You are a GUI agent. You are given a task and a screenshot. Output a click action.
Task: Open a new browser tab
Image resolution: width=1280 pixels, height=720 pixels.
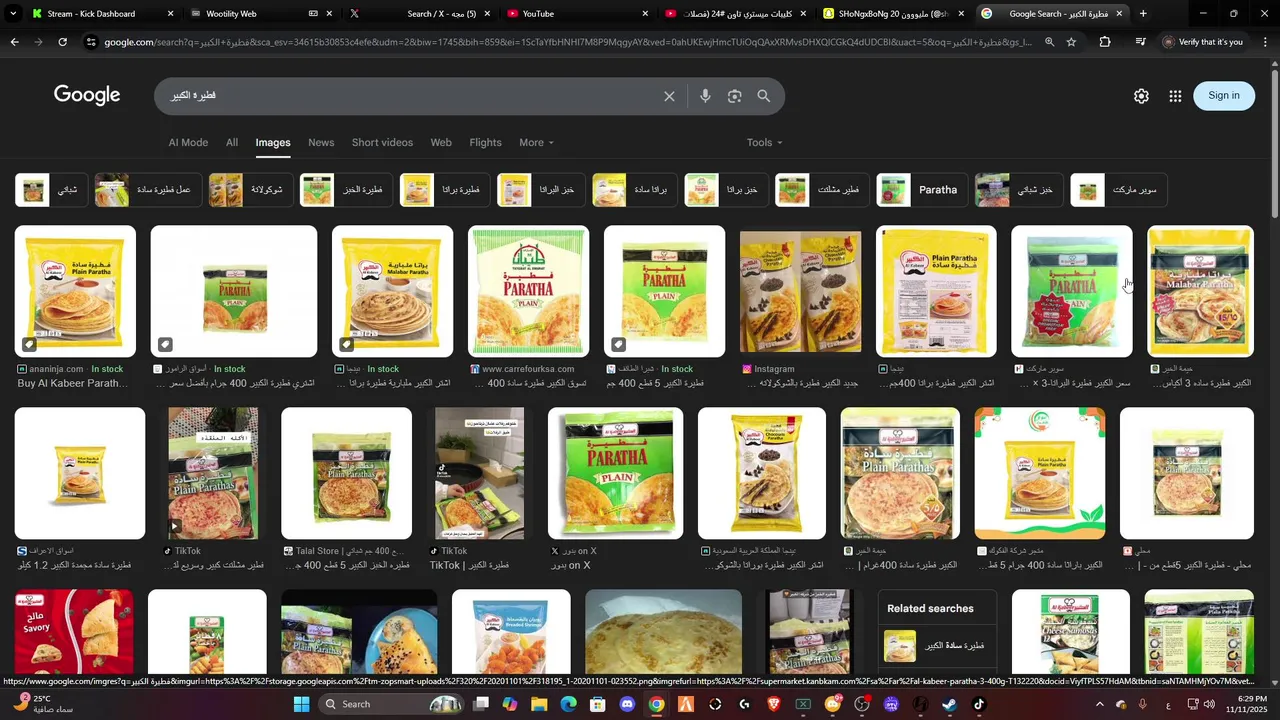click(x=1143, y=14)
